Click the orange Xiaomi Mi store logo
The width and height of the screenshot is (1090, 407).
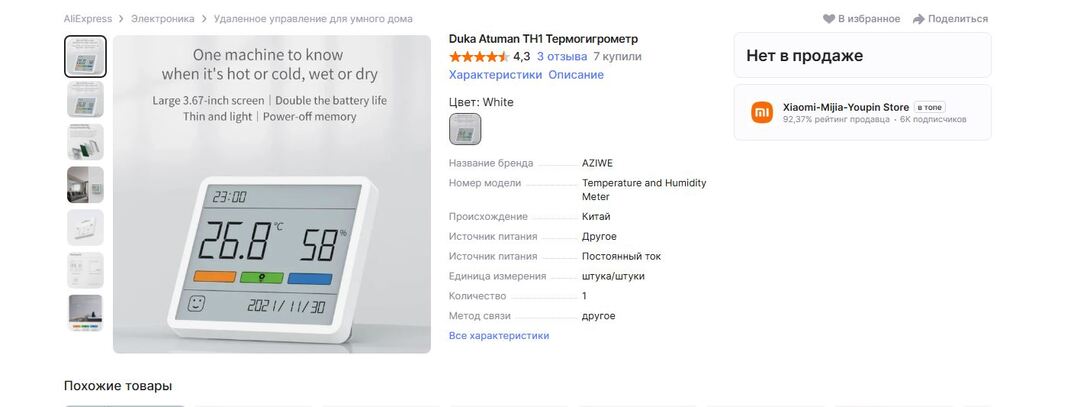(x=762, y=112)
